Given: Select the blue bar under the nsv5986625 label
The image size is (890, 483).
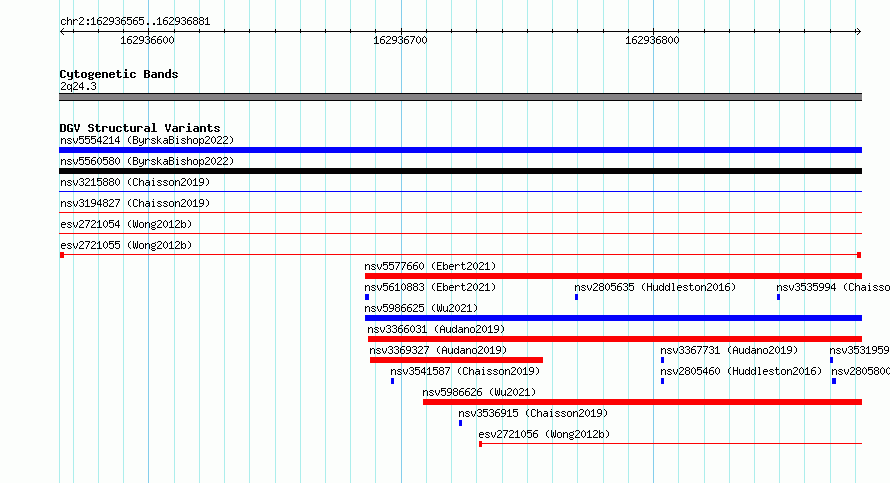Looking at the screenshot, I should (613, 318).
